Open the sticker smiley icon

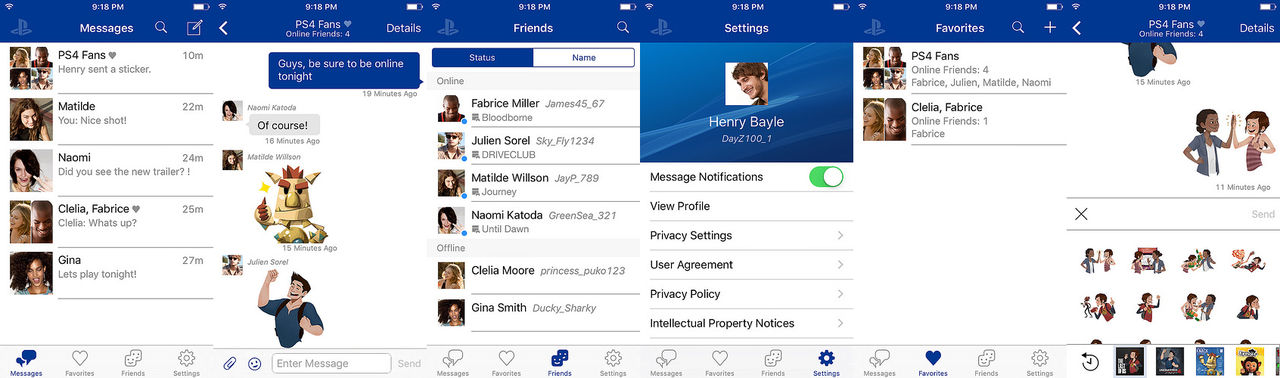[254, 363]
